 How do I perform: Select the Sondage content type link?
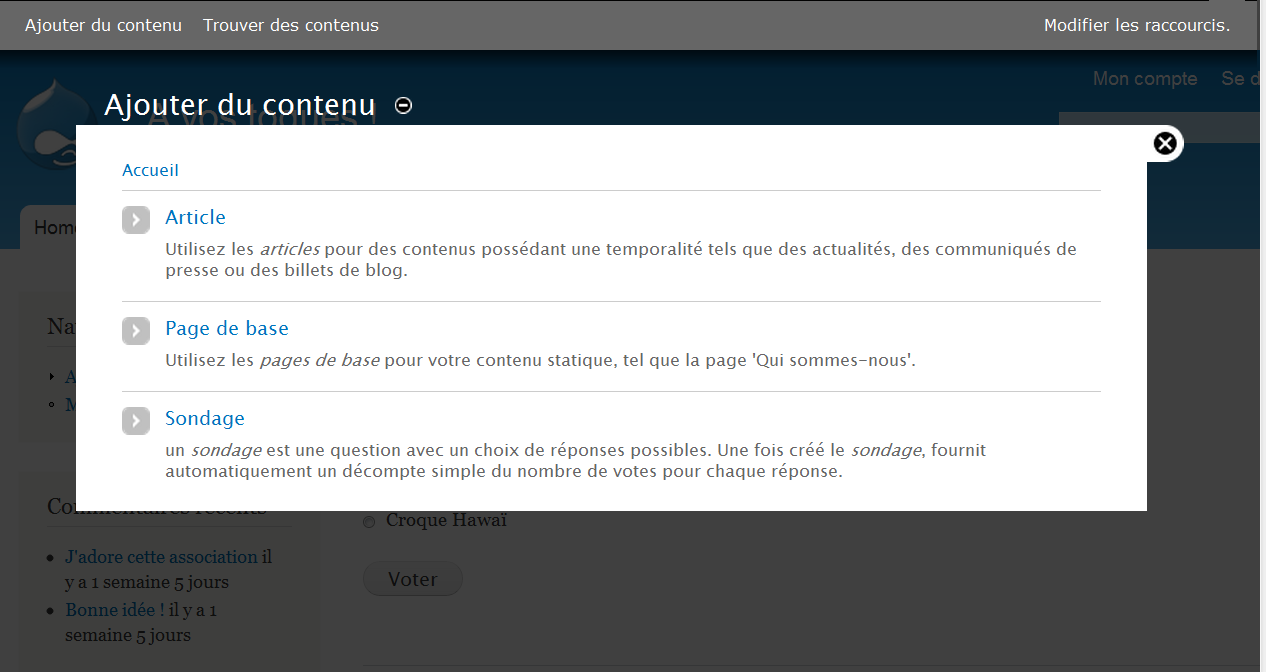click(205, 418)
